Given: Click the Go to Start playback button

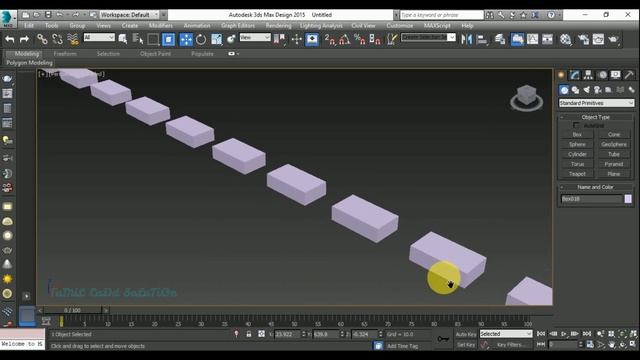Looking at the screenshot, I should click(x=541, y=334).
